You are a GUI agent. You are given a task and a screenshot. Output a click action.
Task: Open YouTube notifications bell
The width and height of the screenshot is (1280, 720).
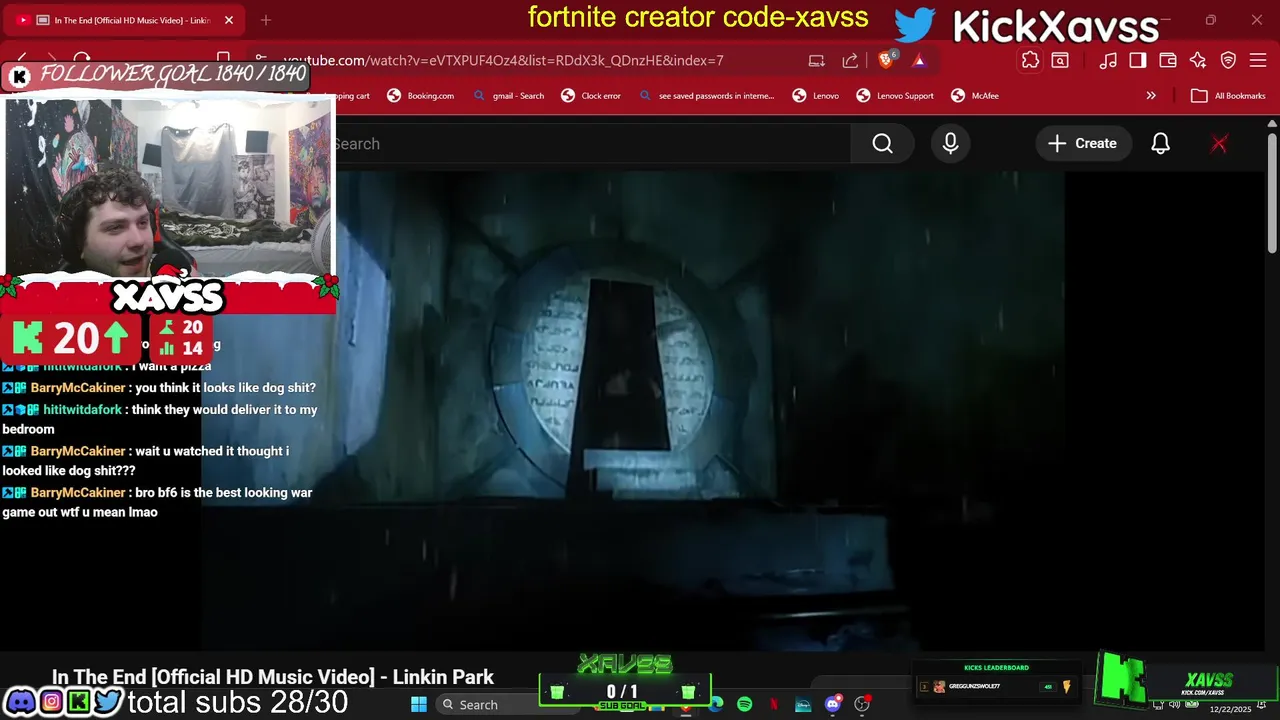click(x=1160, y=144)
